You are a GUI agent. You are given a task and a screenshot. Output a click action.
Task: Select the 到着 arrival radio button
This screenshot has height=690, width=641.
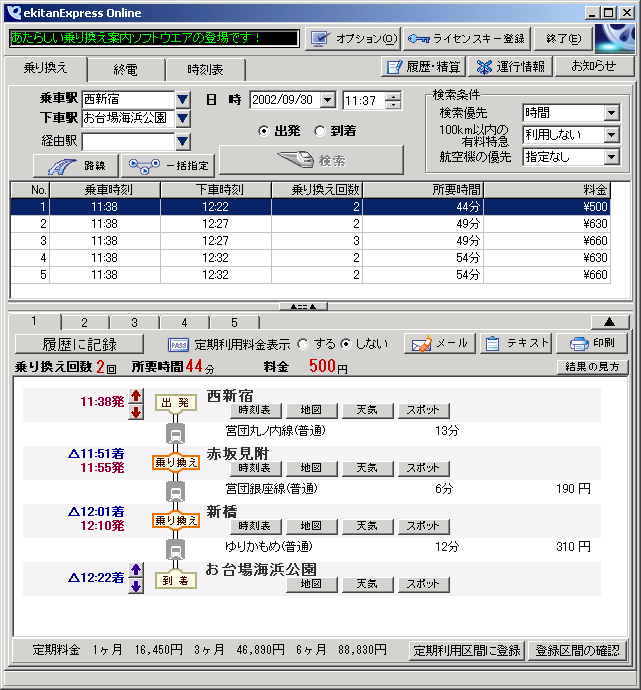320,131
